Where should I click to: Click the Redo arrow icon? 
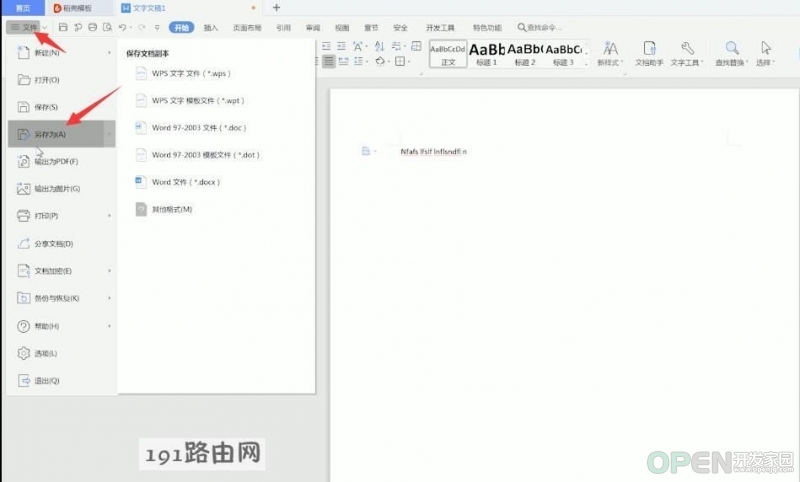point(141,27)
